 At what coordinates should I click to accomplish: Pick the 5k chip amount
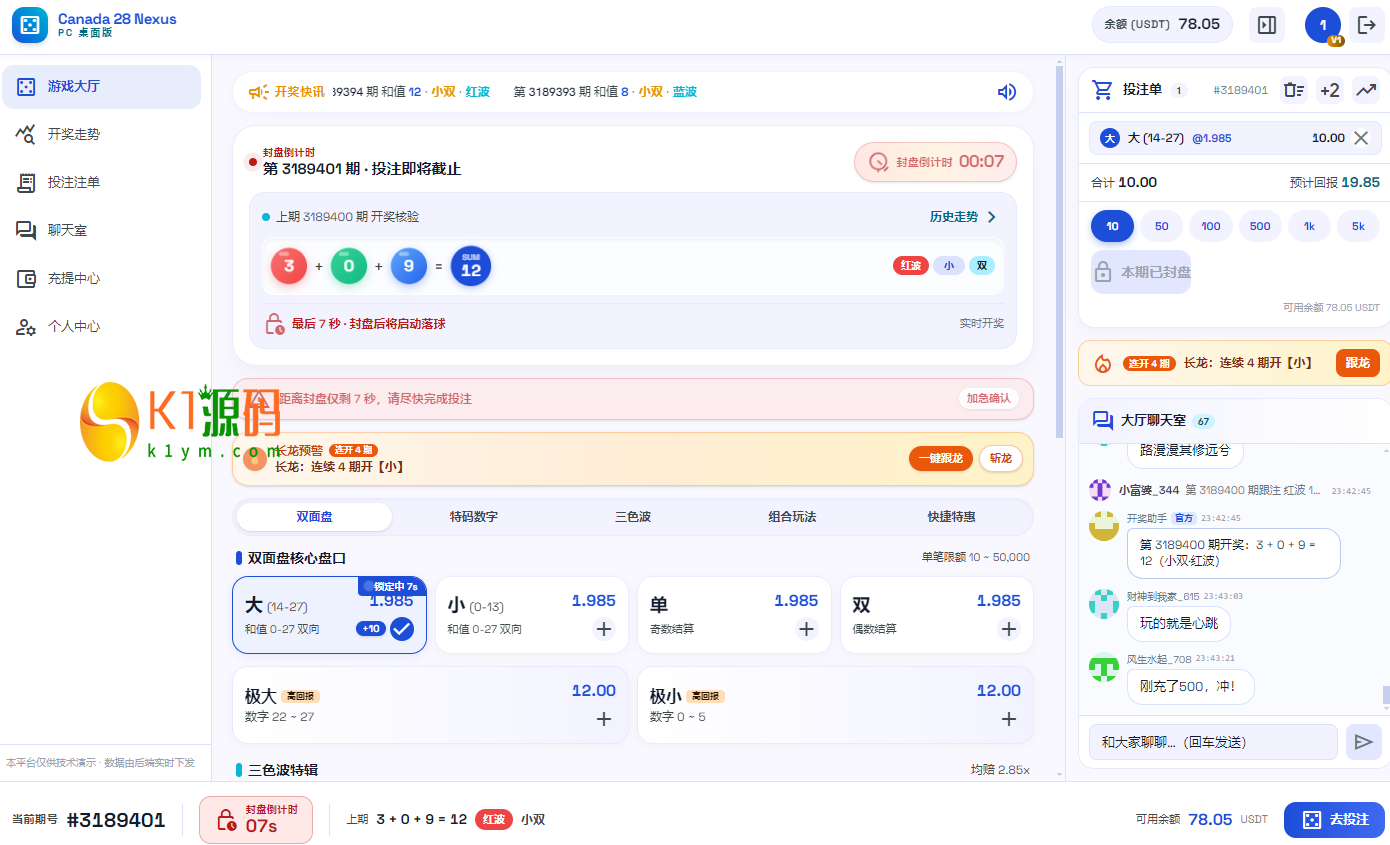[x=1358, y=226]
